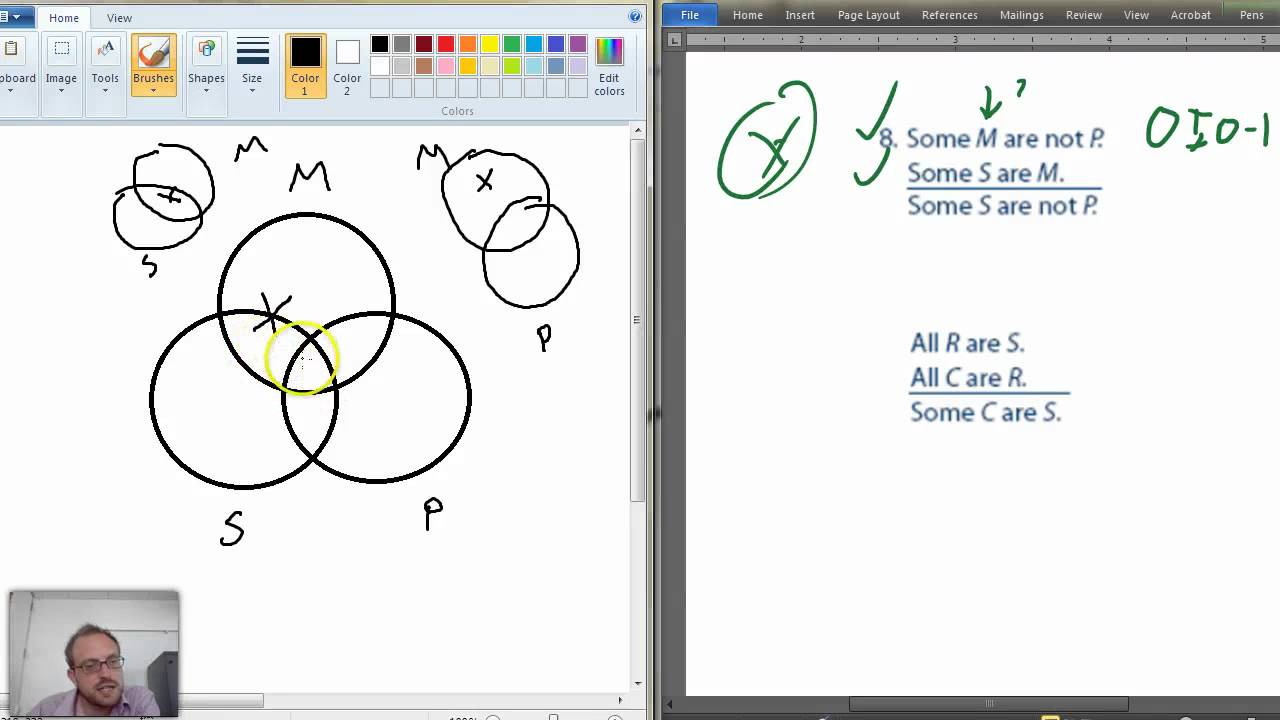Open the Pens tab in Word
The height and width of the screenshot is (720, 1280).
(1252, 15)
